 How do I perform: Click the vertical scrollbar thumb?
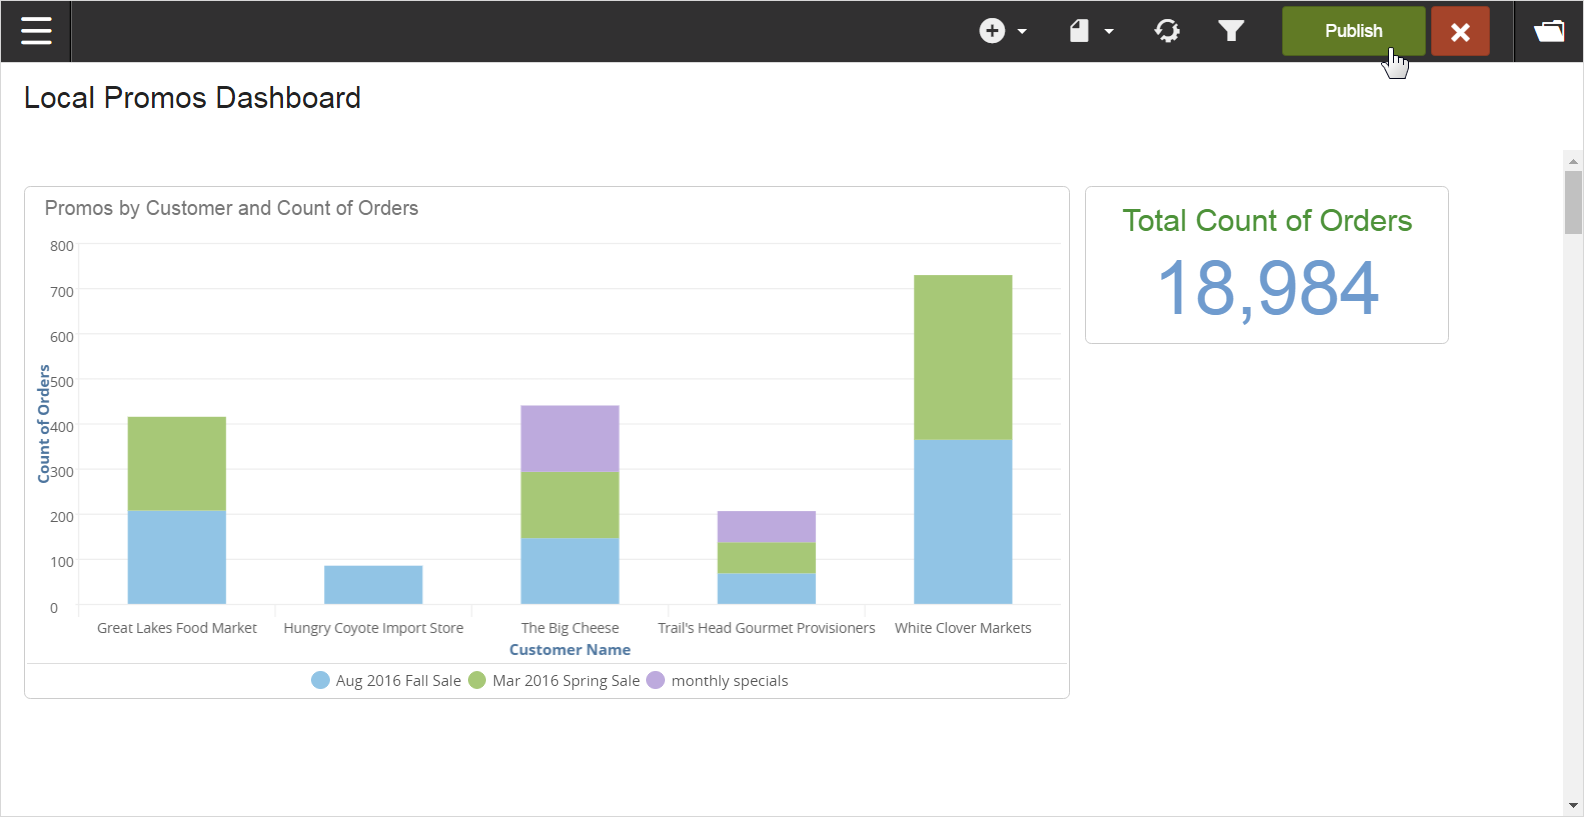point(1573,202)
